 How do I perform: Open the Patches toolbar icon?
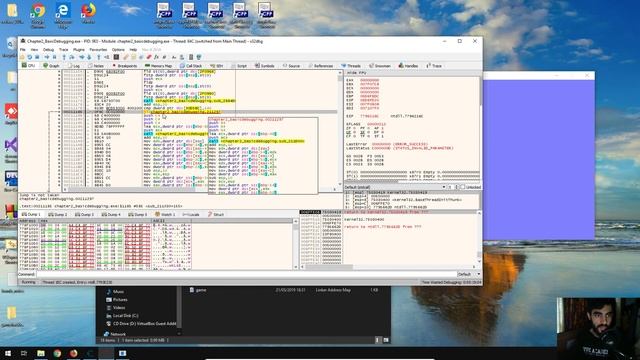(x=125, y=57)
